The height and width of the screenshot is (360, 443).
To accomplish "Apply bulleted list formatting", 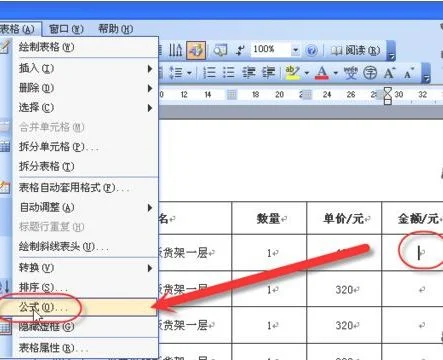I will click(x=228, y=72).
